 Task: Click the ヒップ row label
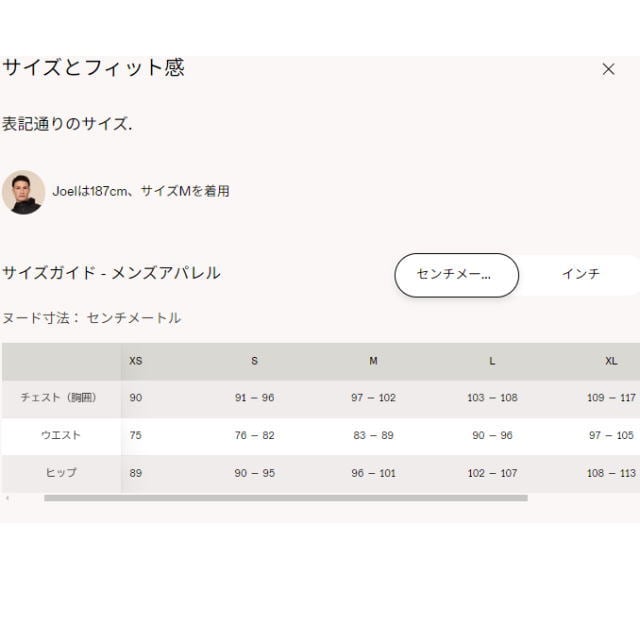tap(60, 472)
